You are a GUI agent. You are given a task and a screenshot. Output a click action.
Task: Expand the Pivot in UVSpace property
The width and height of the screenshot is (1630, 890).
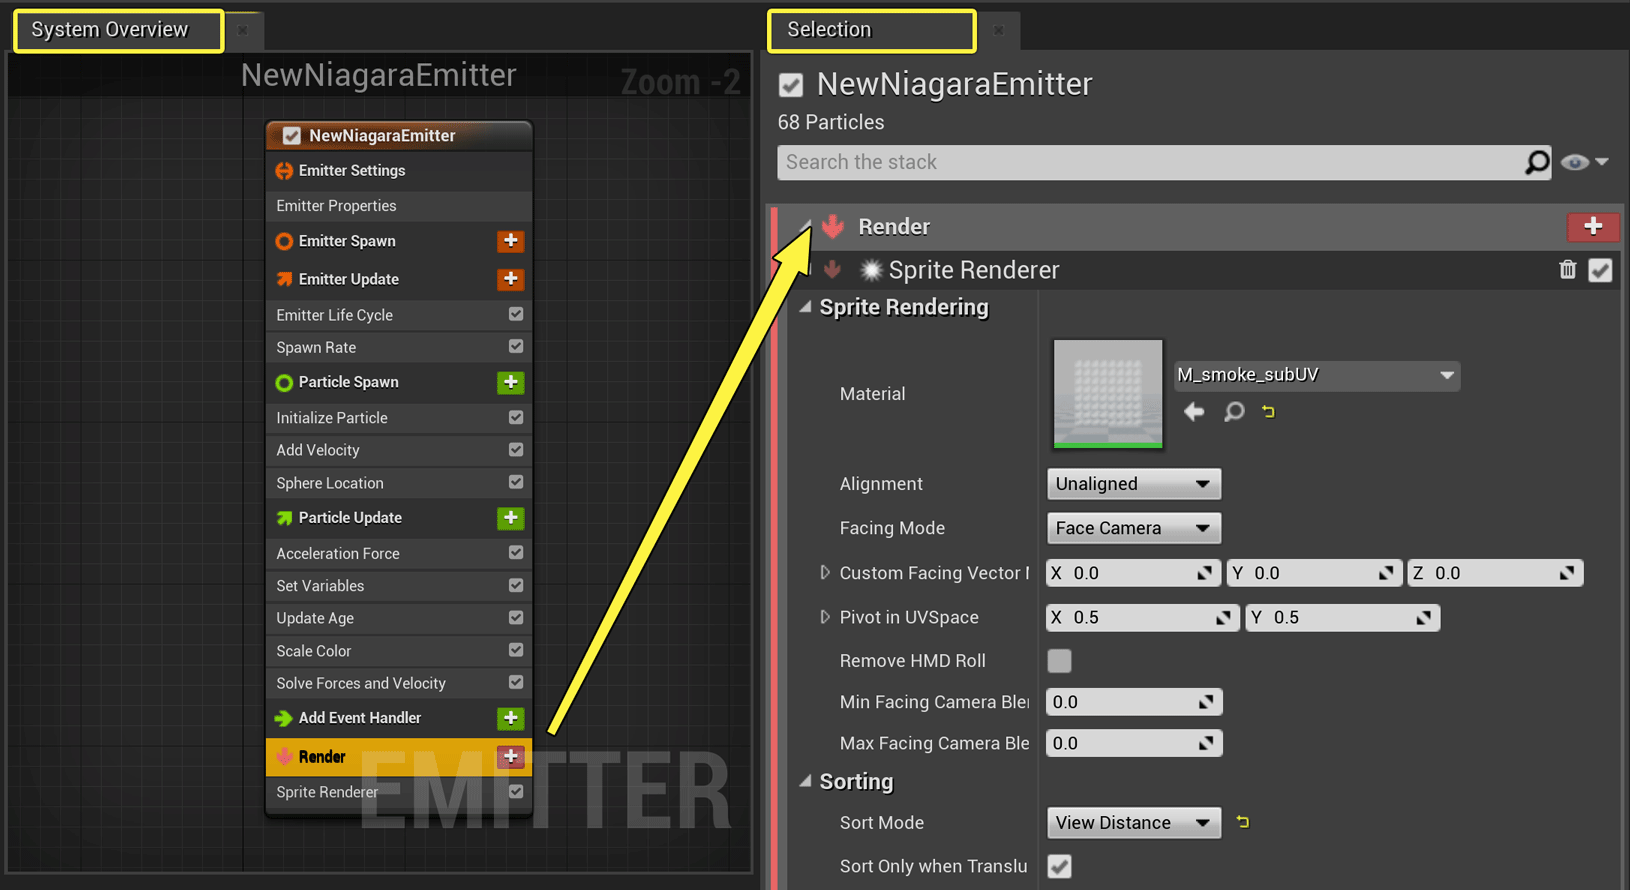tap(824, 617)
